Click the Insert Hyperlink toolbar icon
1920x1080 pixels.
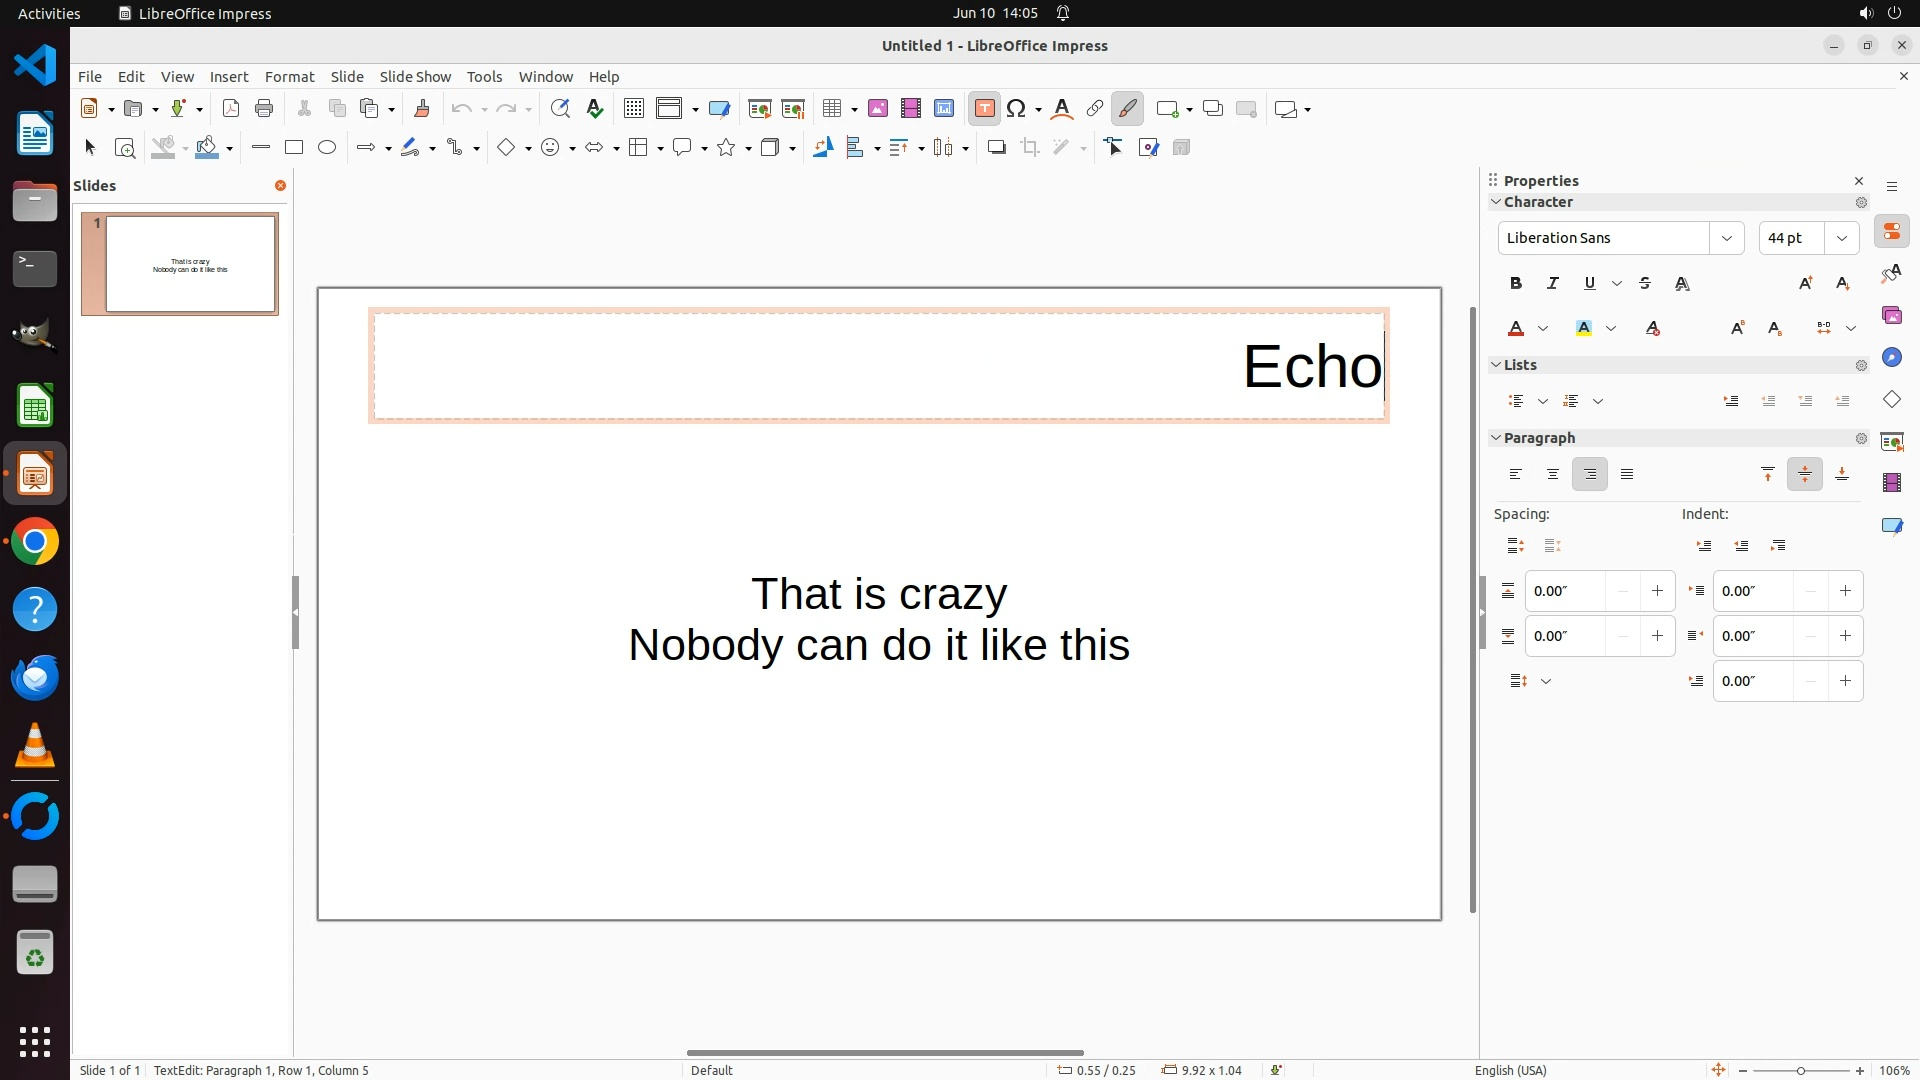(1094, 109)
